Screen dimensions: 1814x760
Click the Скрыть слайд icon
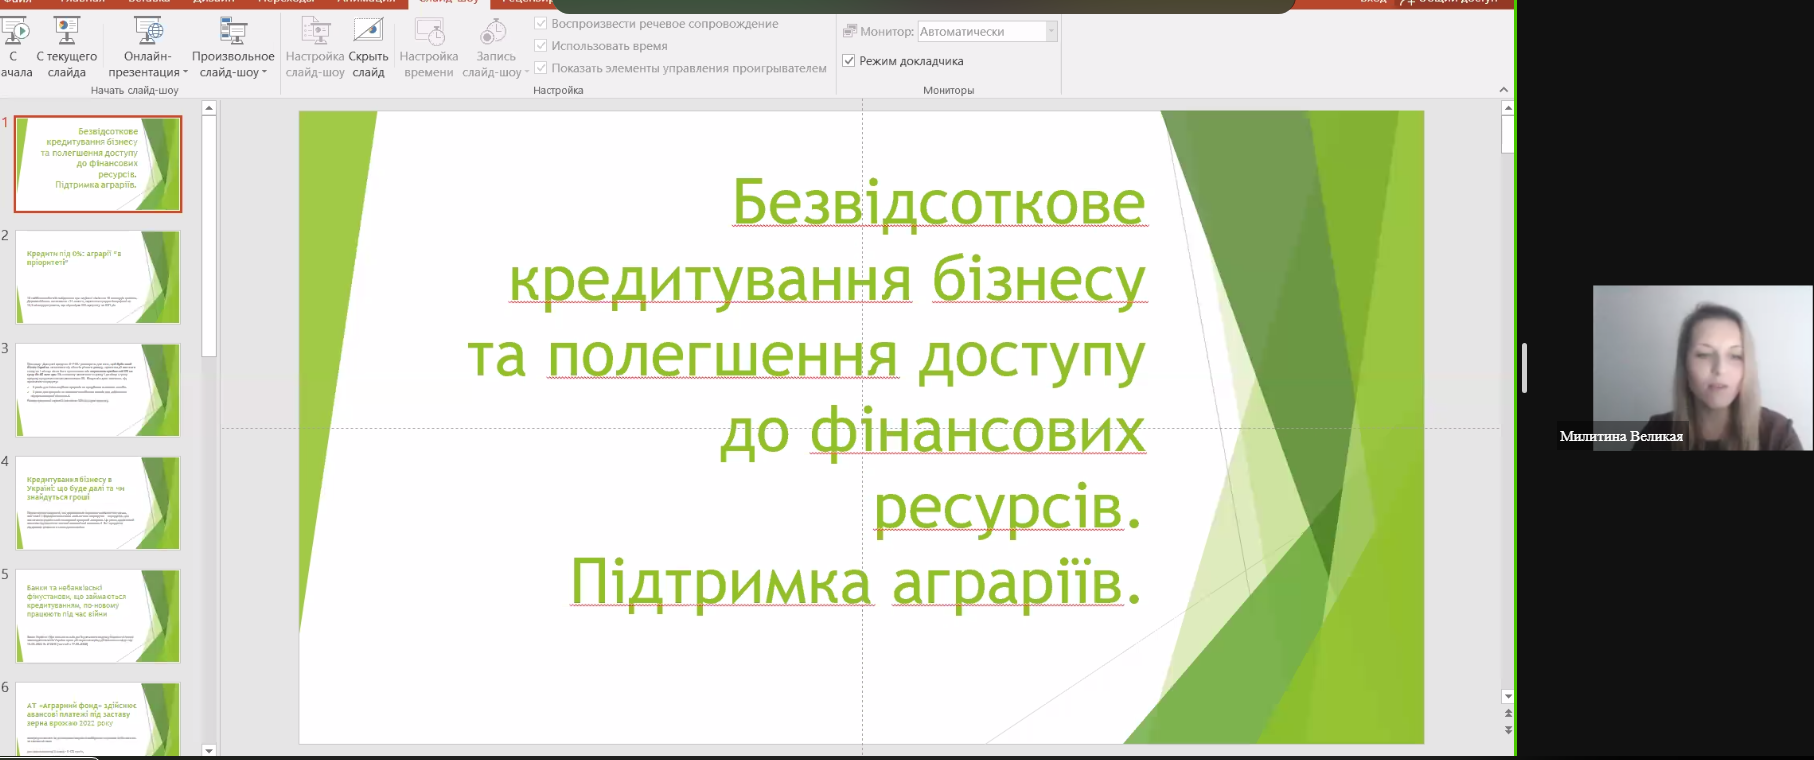click(x=368, y=32)
